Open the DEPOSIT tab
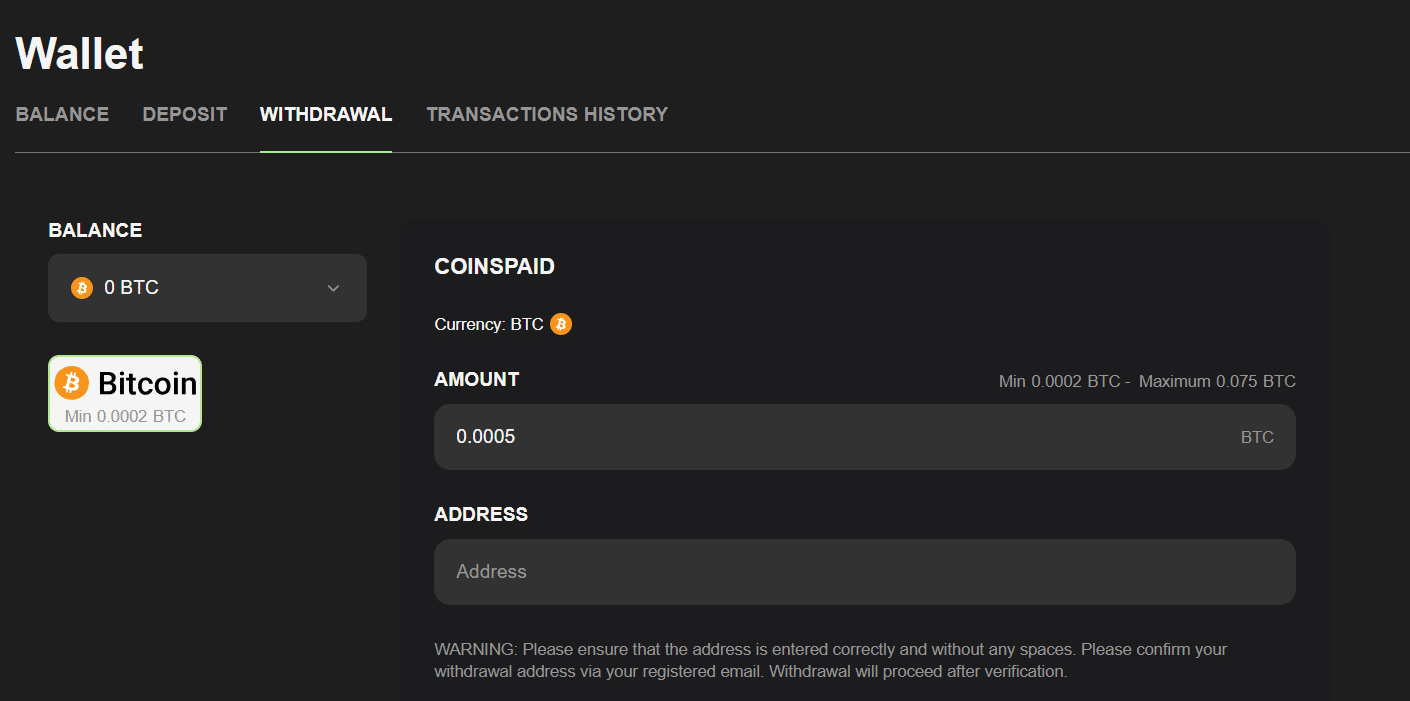Screen dimensions: 1410x701 (184, 114)
